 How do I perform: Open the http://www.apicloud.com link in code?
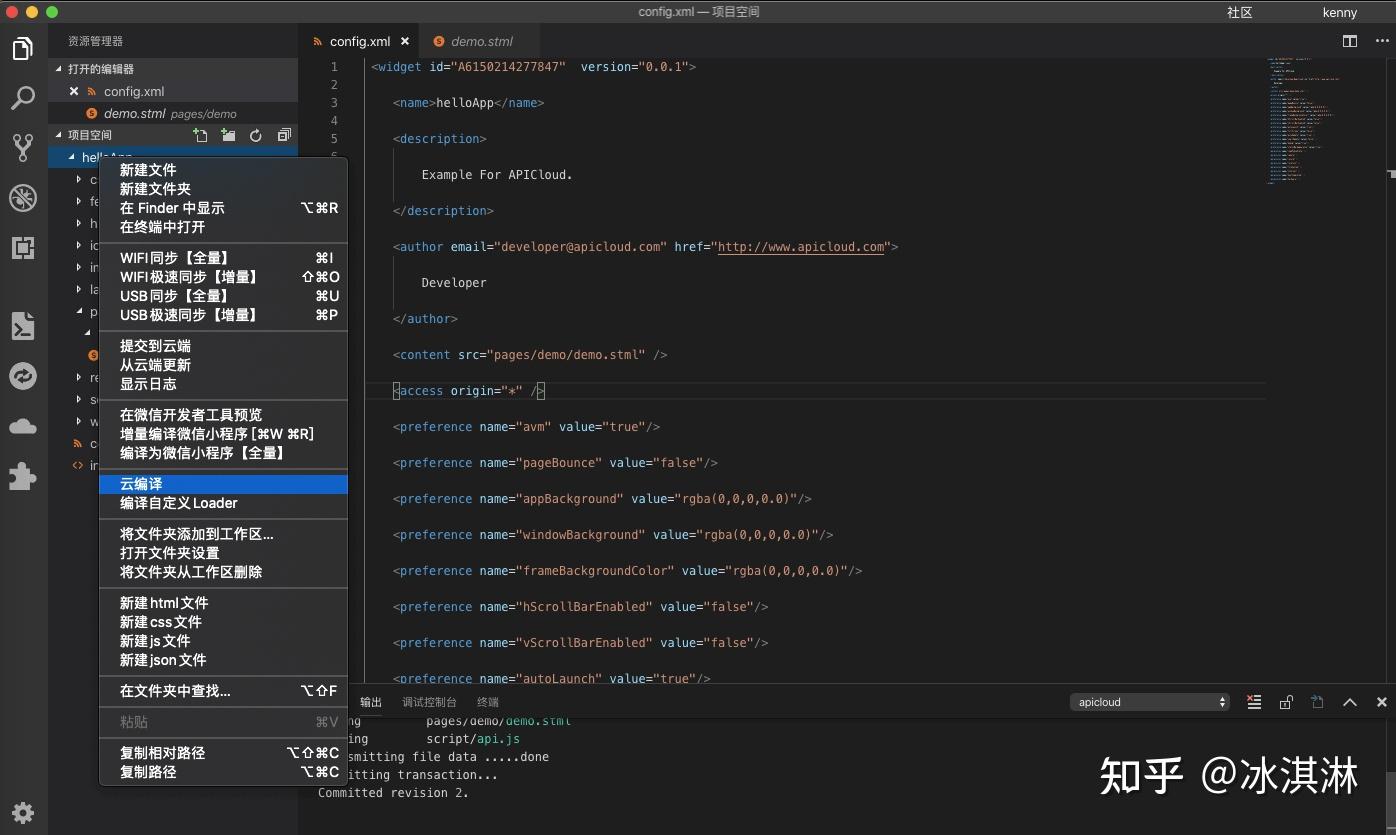[x=802, y=247]
